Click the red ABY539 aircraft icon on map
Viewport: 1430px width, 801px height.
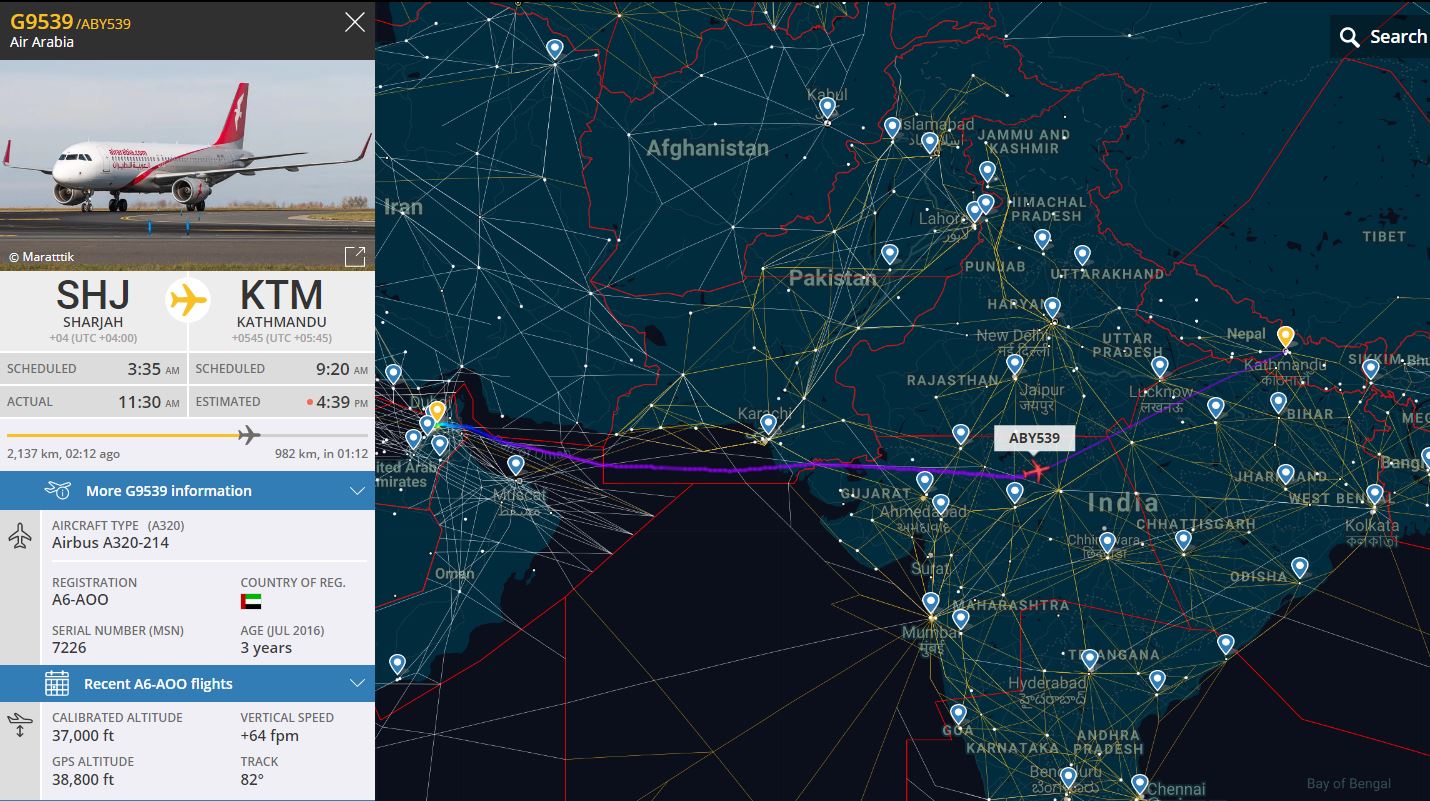click(1038, 470)
